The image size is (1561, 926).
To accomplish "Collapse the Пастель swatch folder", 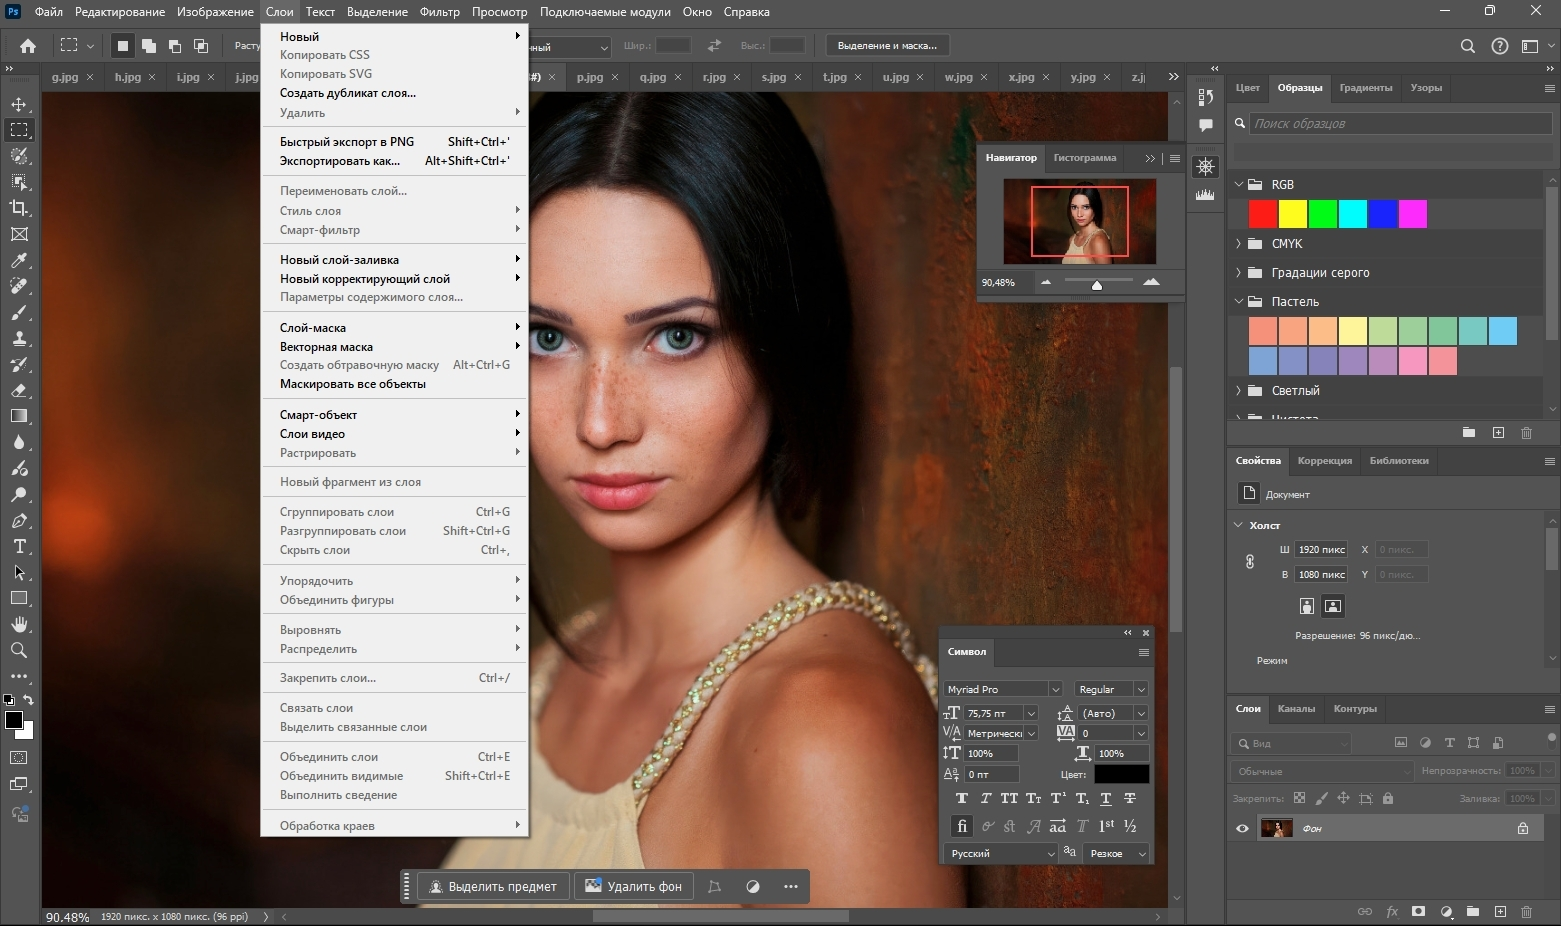I will point(1239,301).
